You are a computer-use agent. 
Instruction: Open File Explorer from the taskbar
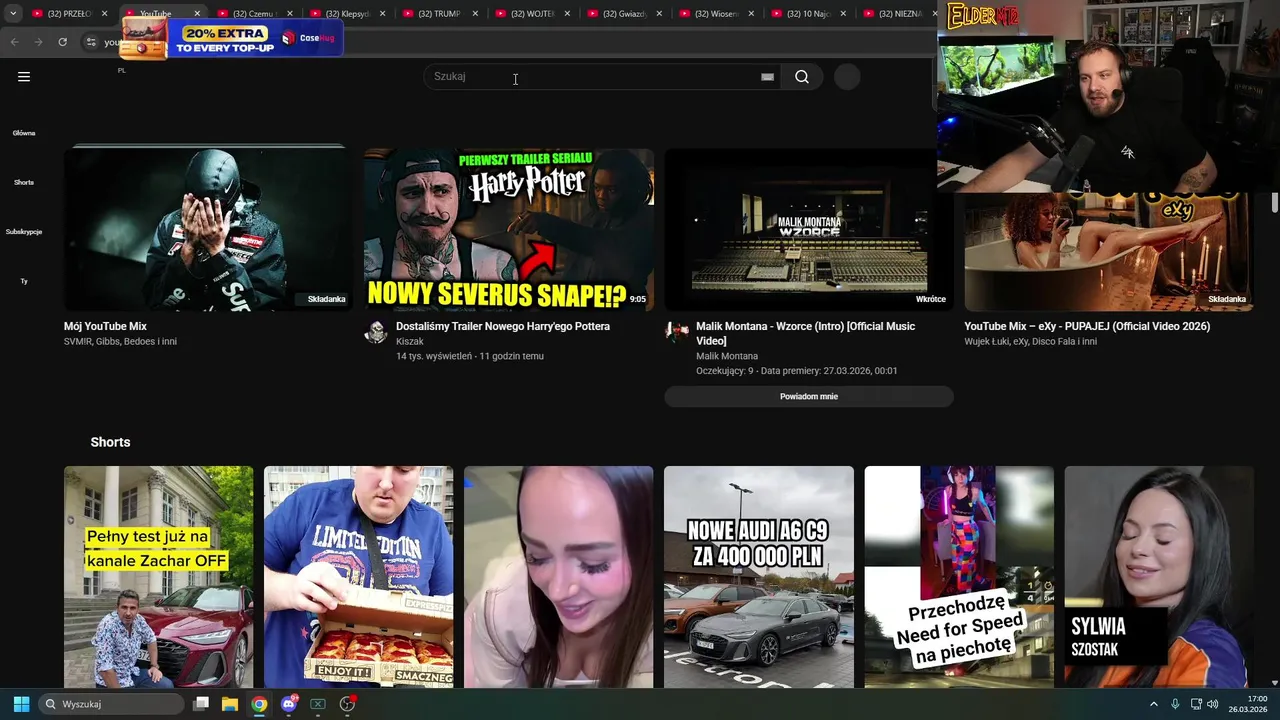(230, 704)
